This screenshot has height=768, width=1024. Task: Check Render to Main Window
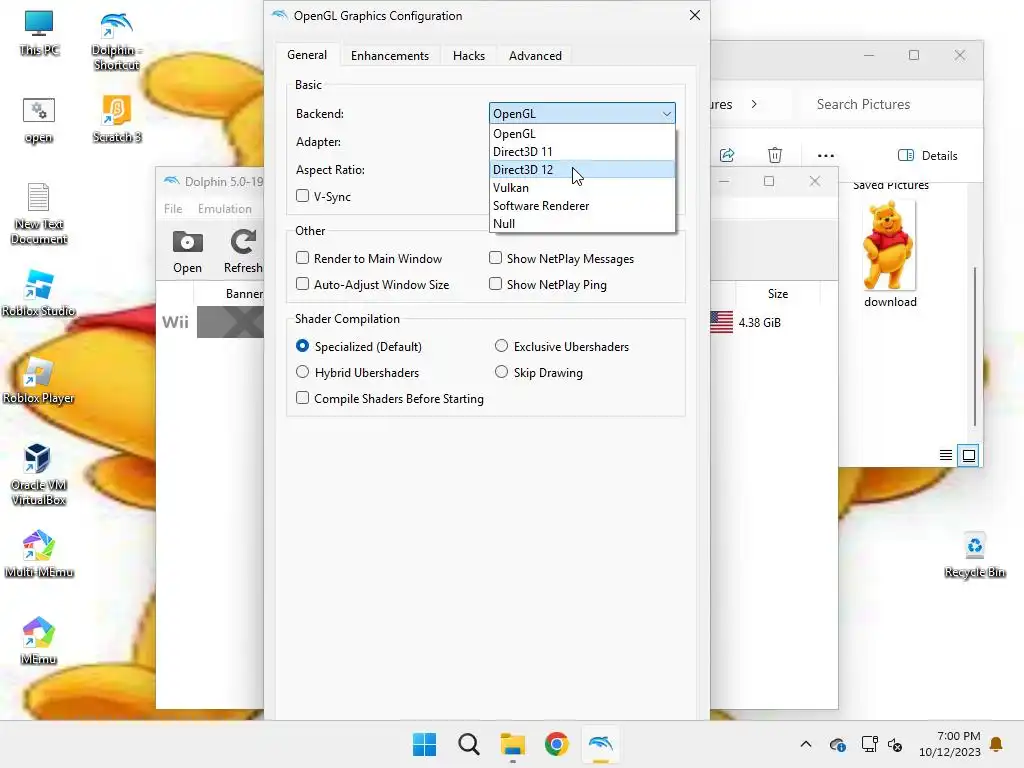[302, 258]
